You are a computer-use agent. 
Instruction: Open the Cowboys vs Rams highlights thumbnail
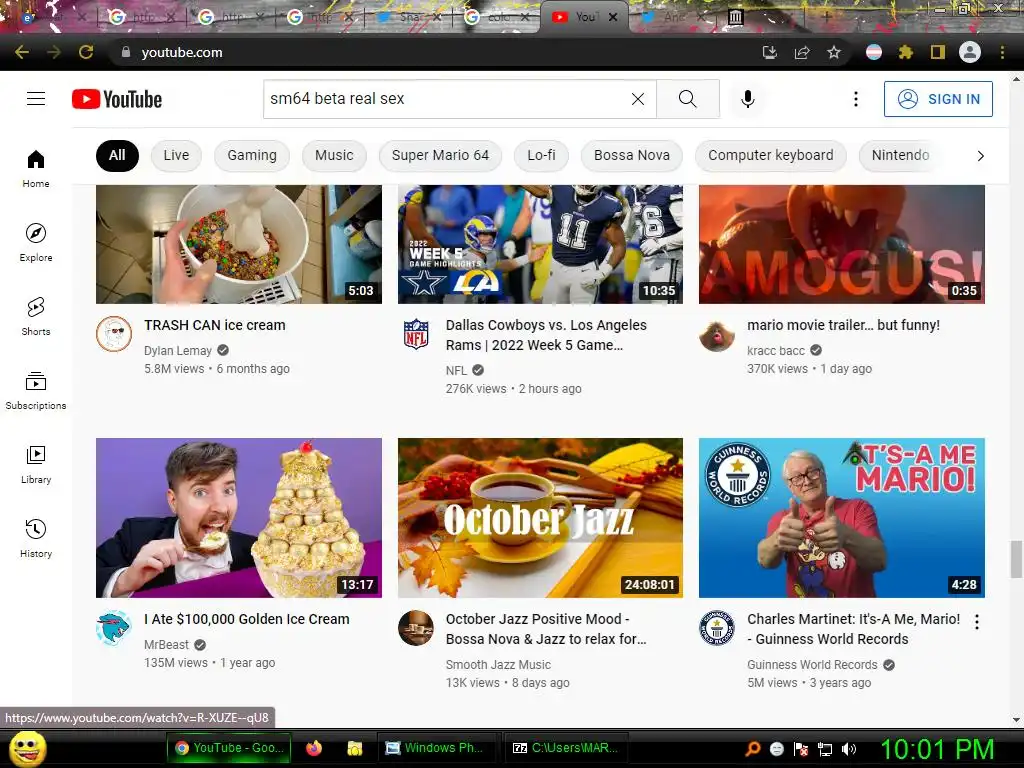540,244
